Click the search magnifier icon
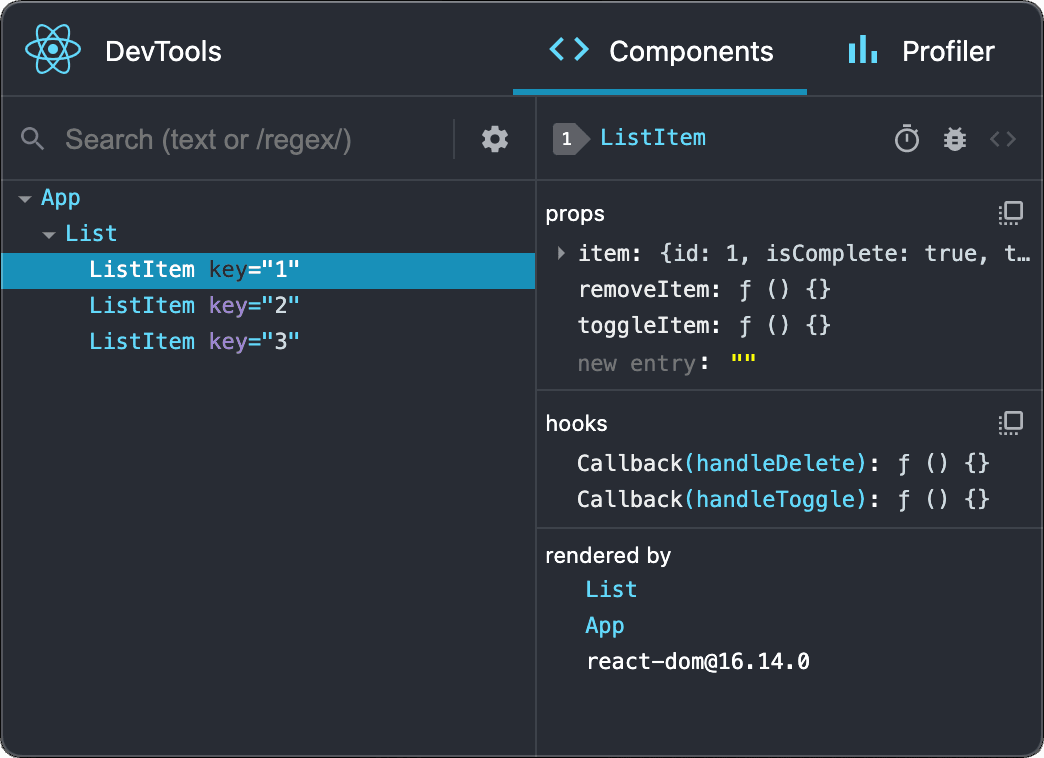 click(33, 139)
